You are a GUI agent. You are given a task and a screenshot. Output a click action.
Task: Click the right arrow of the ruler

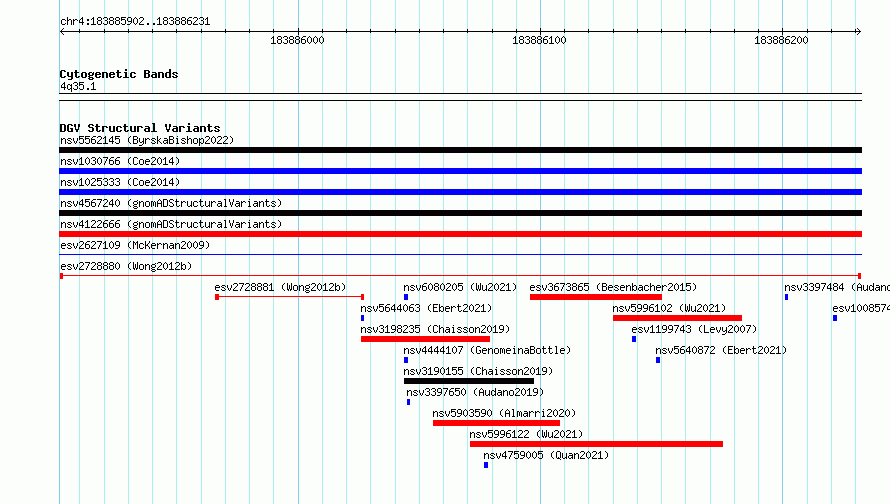point(858,31)
